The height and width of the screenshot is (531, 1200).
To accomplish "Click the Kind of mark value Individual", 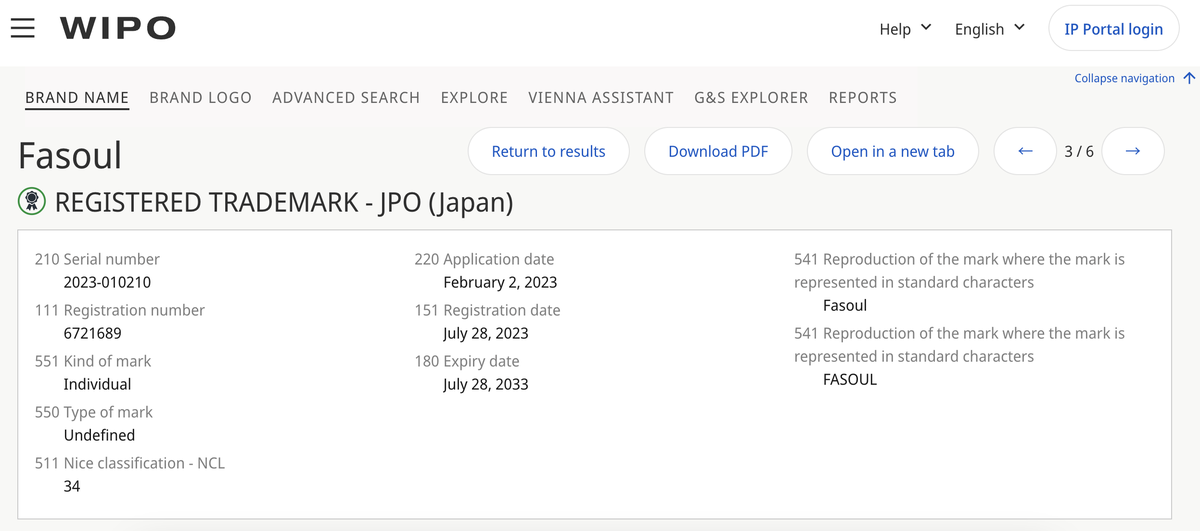I will point(97,384).
